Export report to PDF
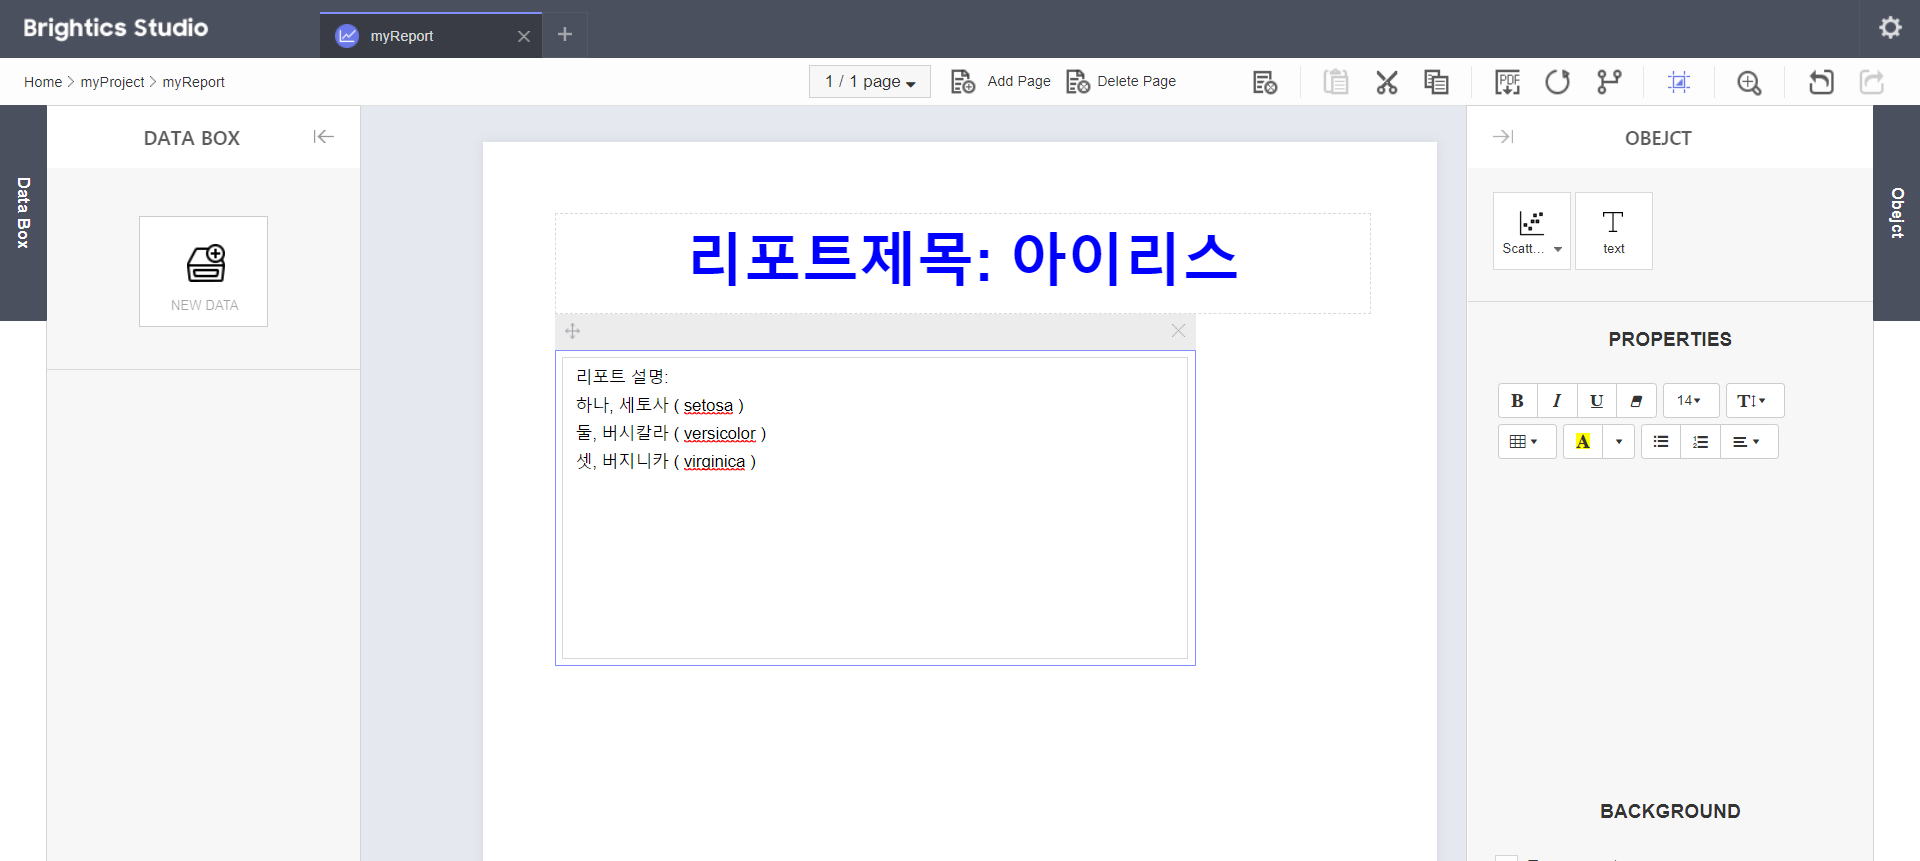The image size is (1920, 861). coord(1507,82)
